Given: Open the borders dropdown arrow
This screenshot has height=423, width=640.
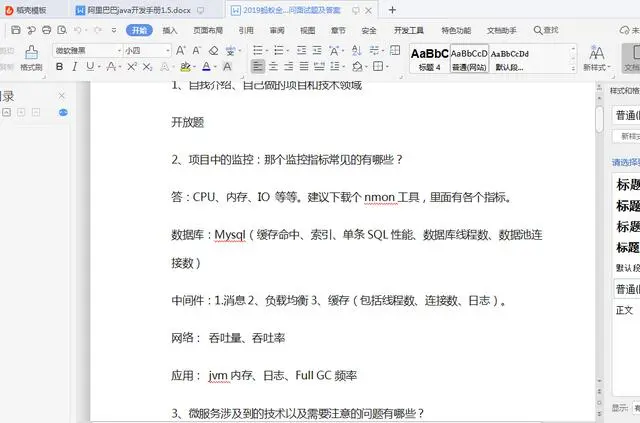Looking at the screenshot, I should pyautogui.click(x=387, y=67).
